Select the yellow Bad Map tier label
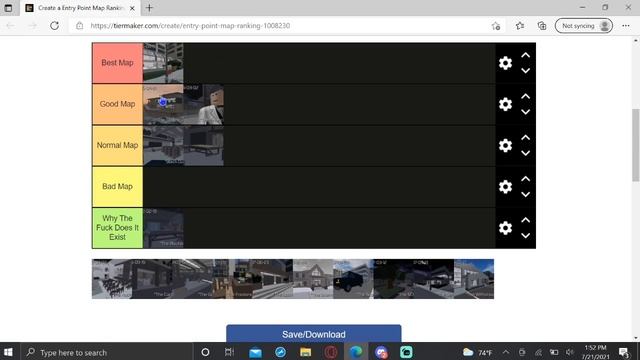Viewport: 640px width, 360px height. (118, 187)
